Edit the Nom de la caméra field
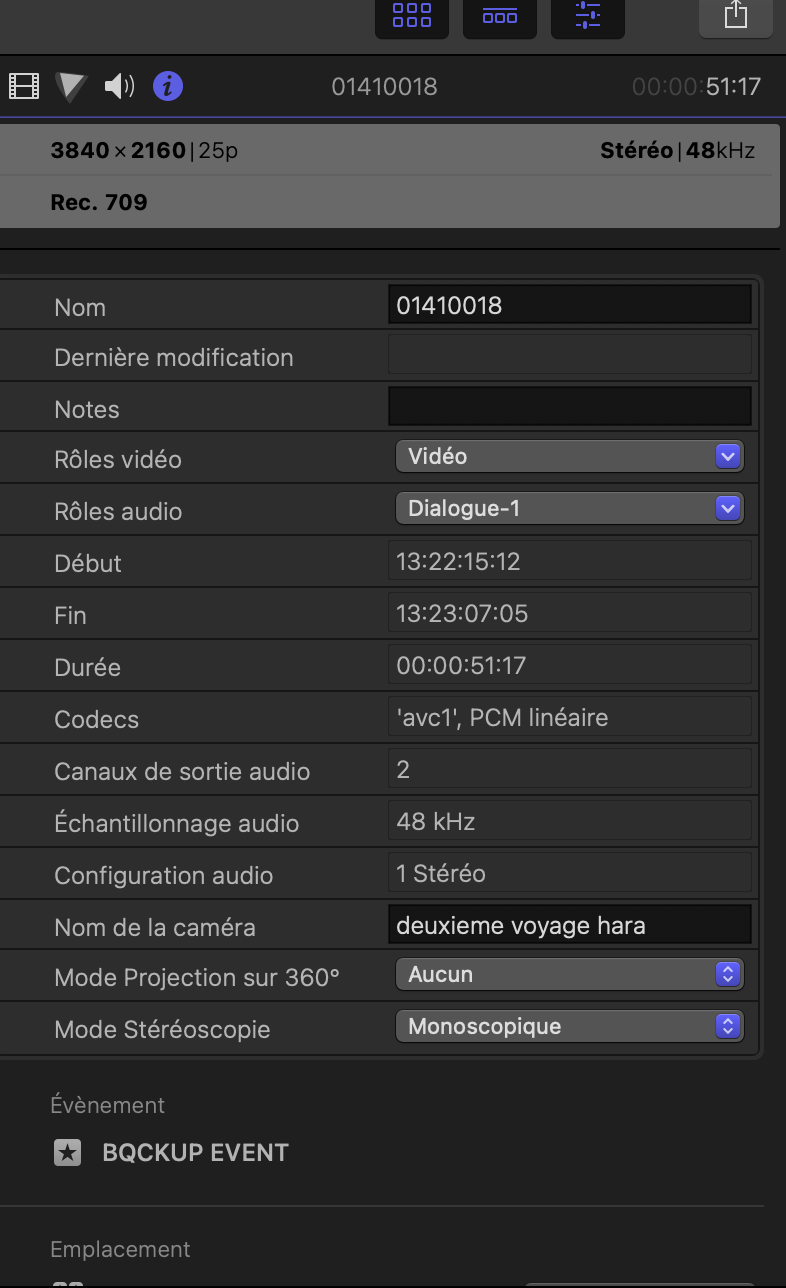 pos(569,925)
